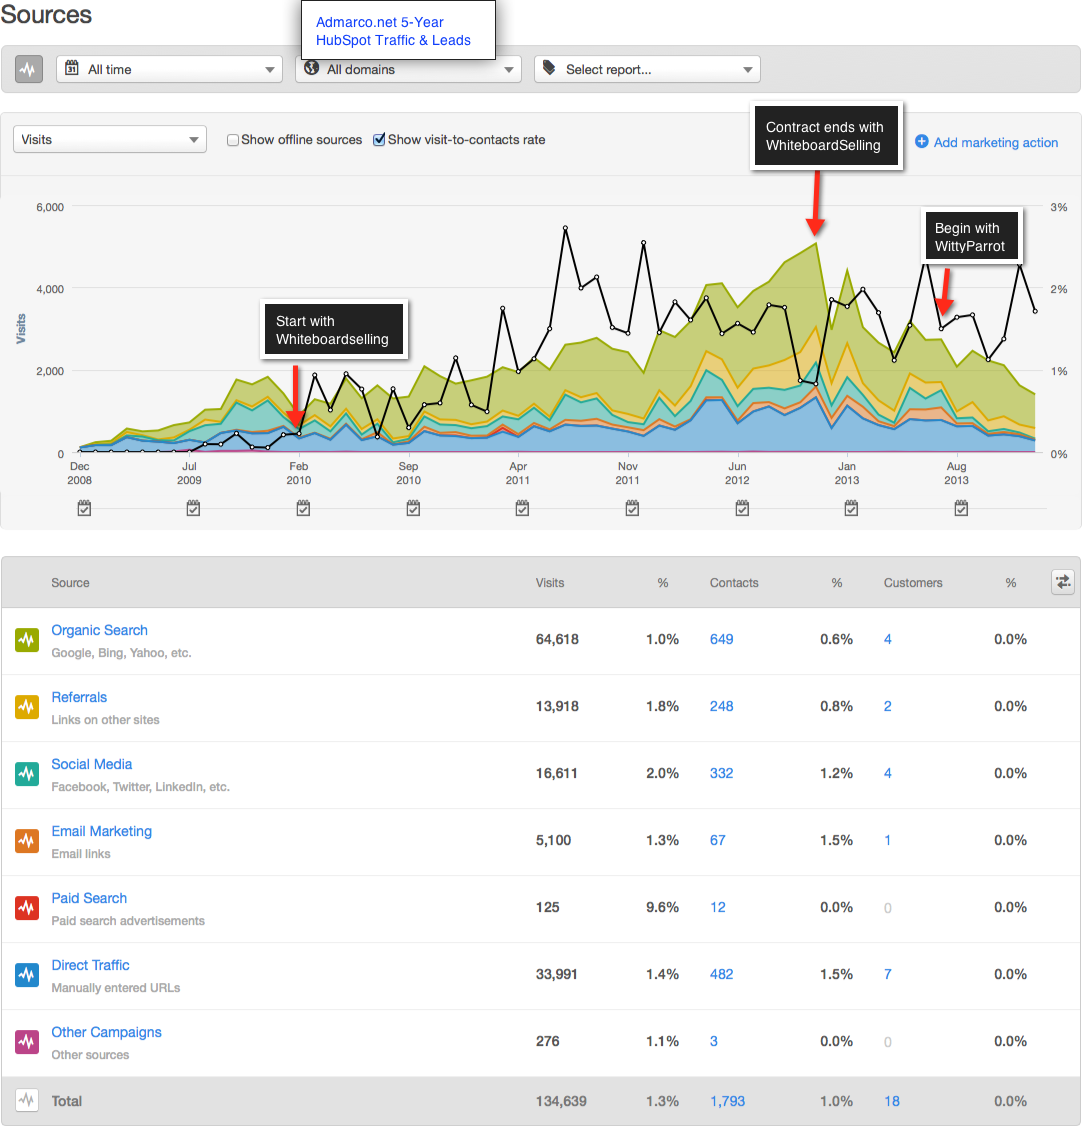View the 18 total customers
Viewport: 1082px width, 1126px height.
(x=892, y=1101)
